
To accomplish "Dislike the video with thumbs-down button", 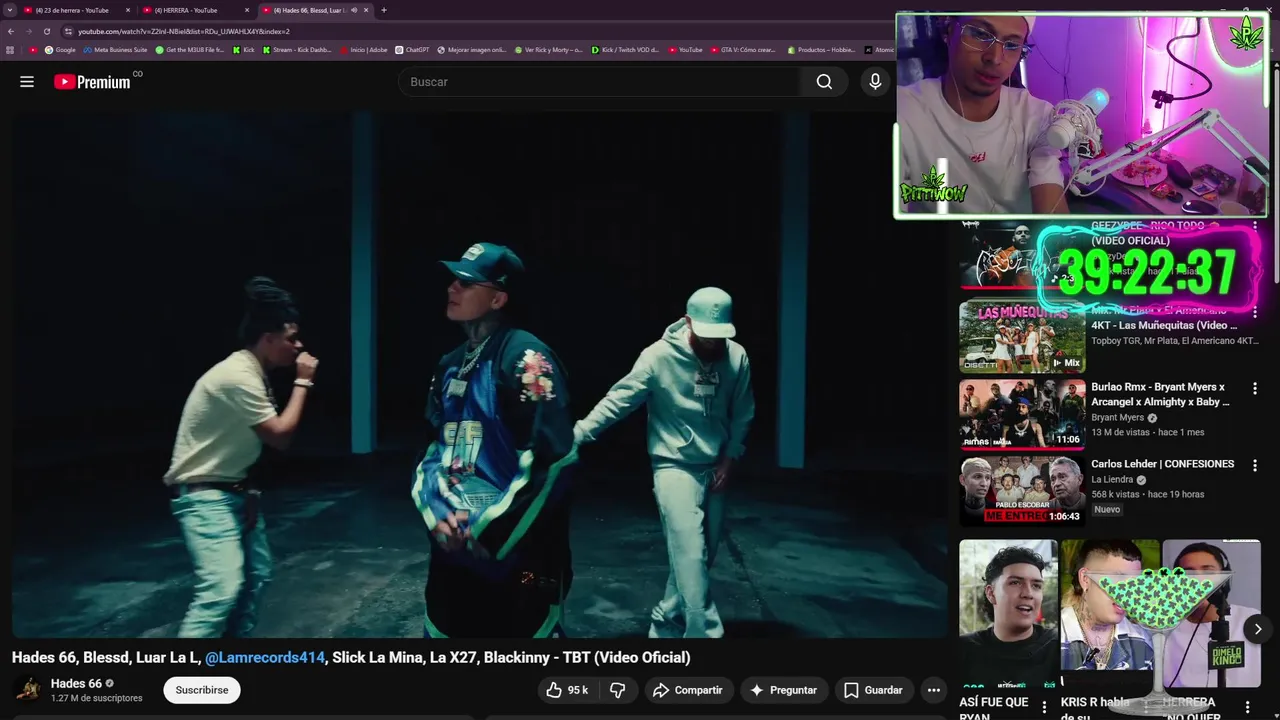I will [x=618, y=690].
